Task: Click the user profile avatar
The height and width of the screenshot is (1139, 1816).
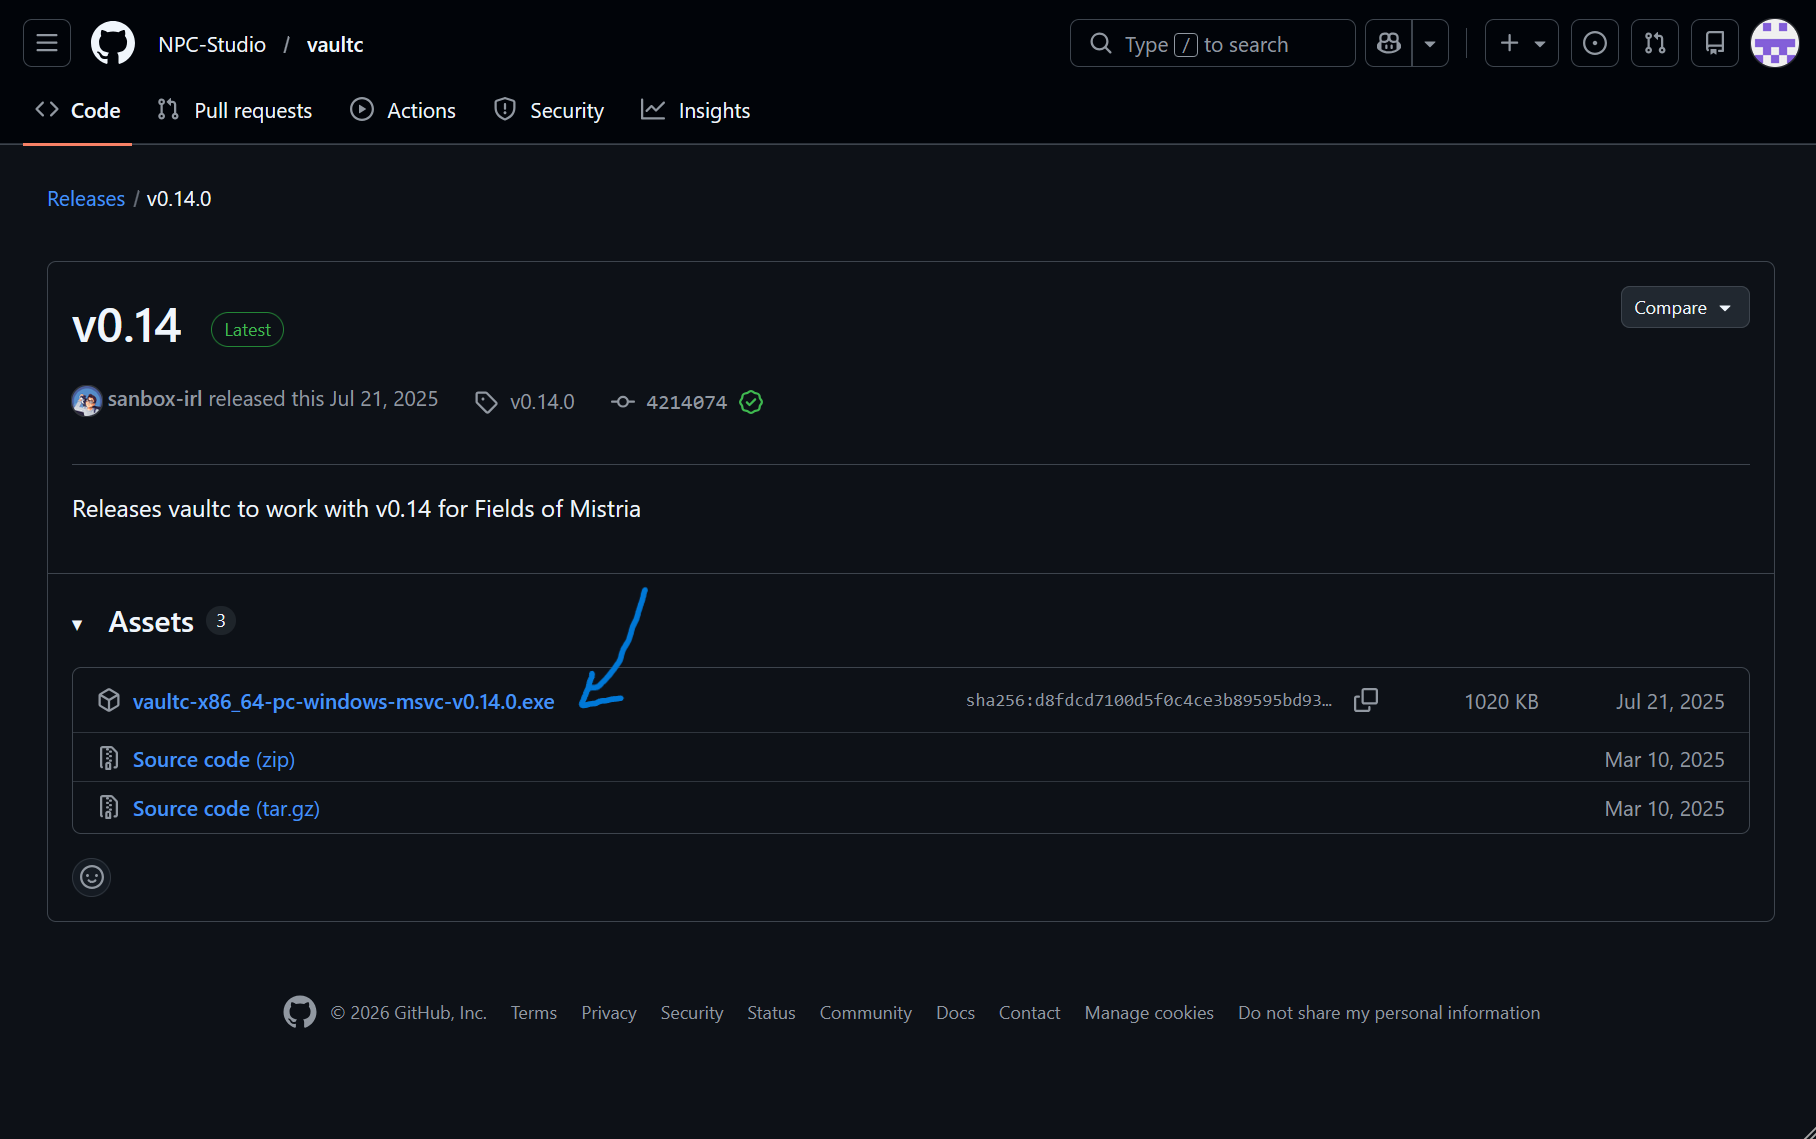Action: tap(1775, 44)
